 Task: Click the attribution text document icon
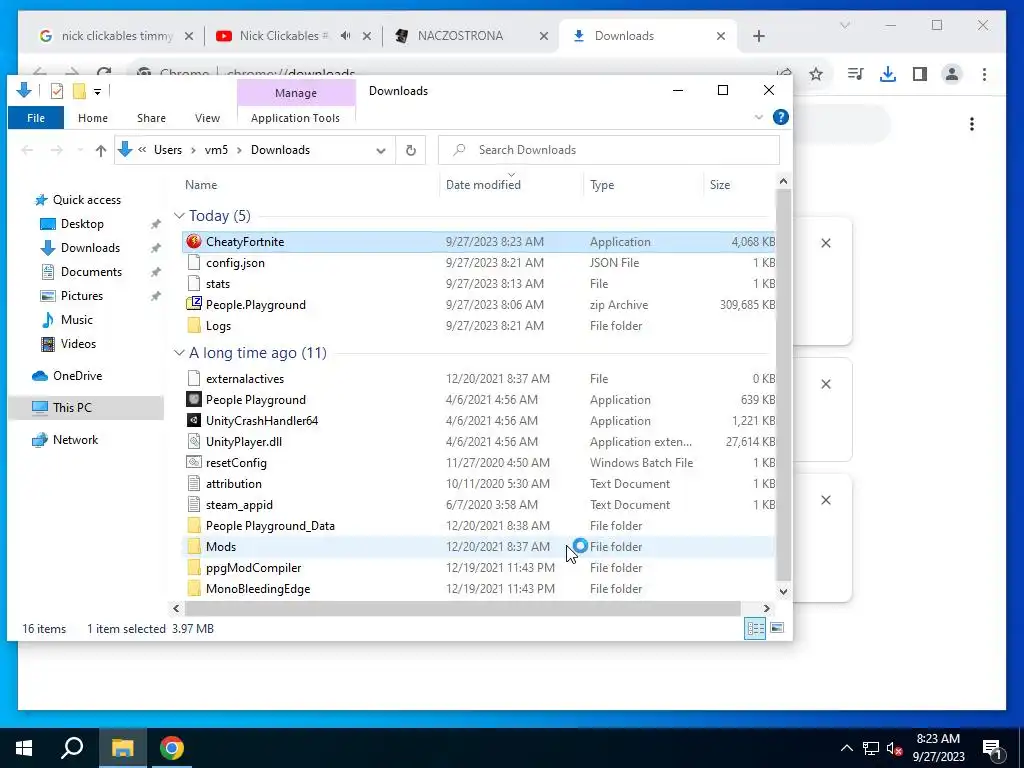coord(193,483)
